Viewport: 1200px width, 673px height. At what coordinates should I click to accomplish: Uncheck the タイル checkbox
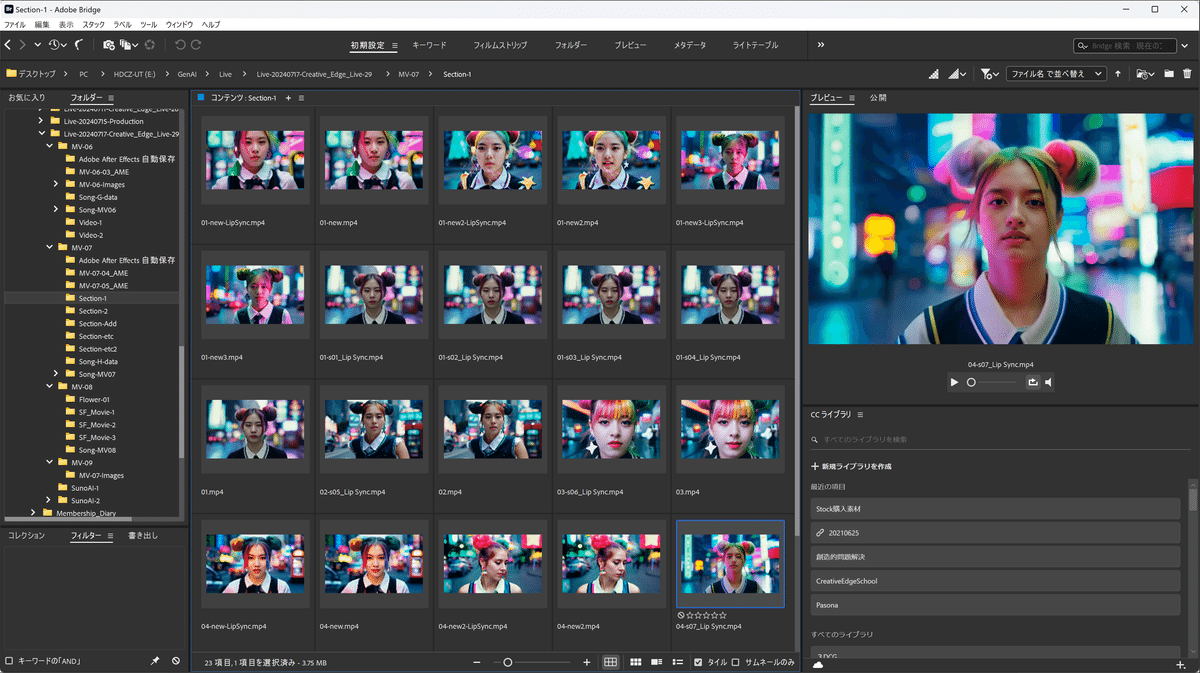698,662
